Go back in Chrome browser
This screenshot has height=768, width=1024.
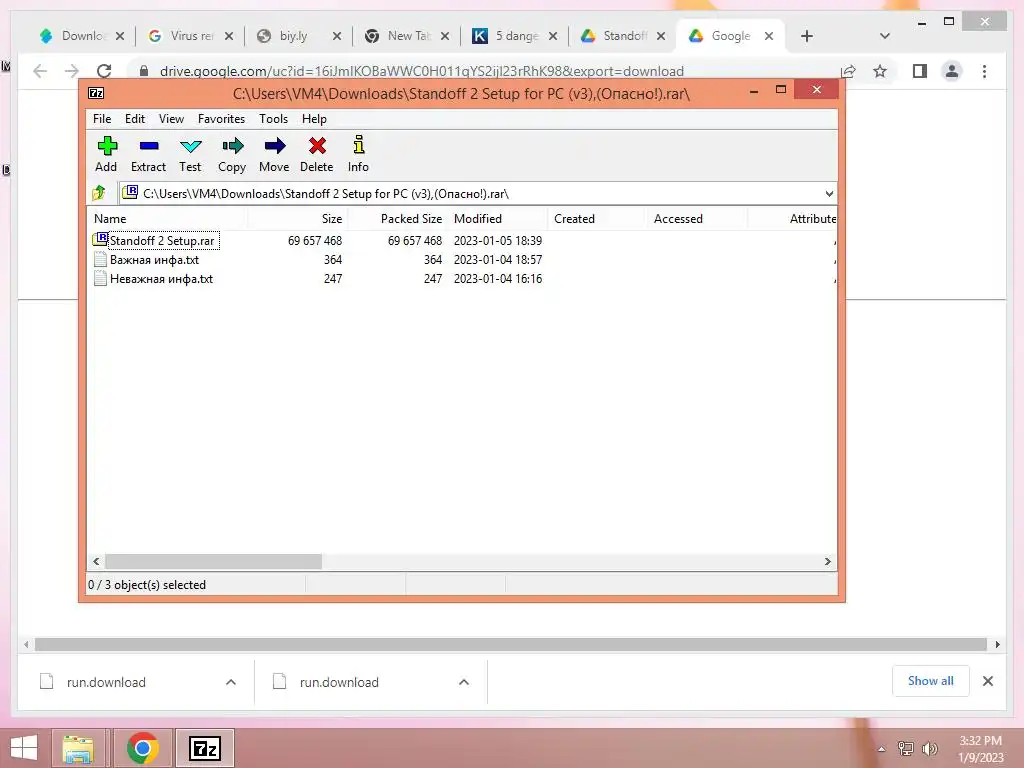tap(40, 71)
